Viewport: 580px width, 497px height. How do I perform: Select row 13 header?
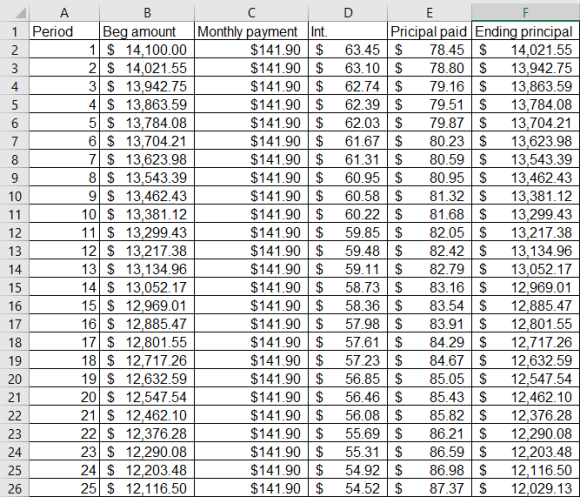(14, 251)
